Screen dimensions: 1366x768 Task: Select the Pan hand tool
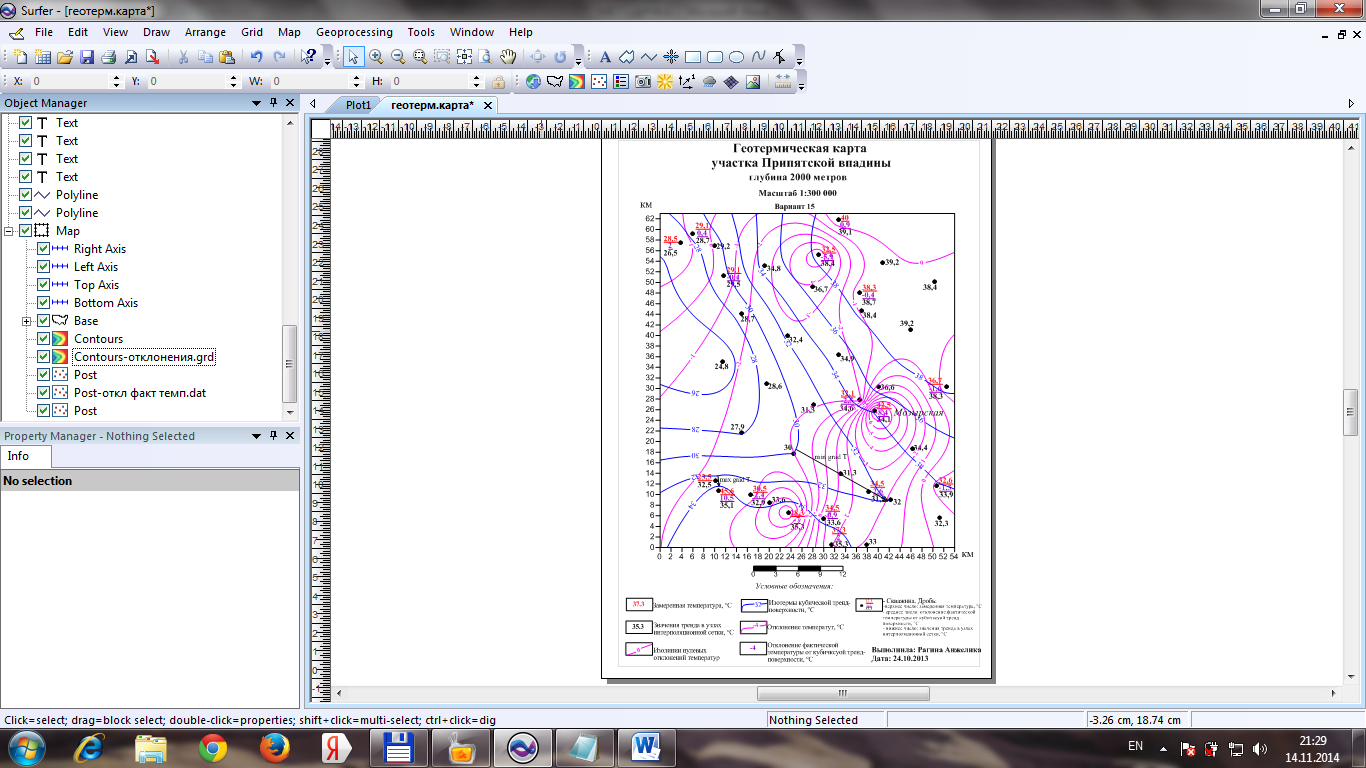pyautogui.click(x=508, y=56)
